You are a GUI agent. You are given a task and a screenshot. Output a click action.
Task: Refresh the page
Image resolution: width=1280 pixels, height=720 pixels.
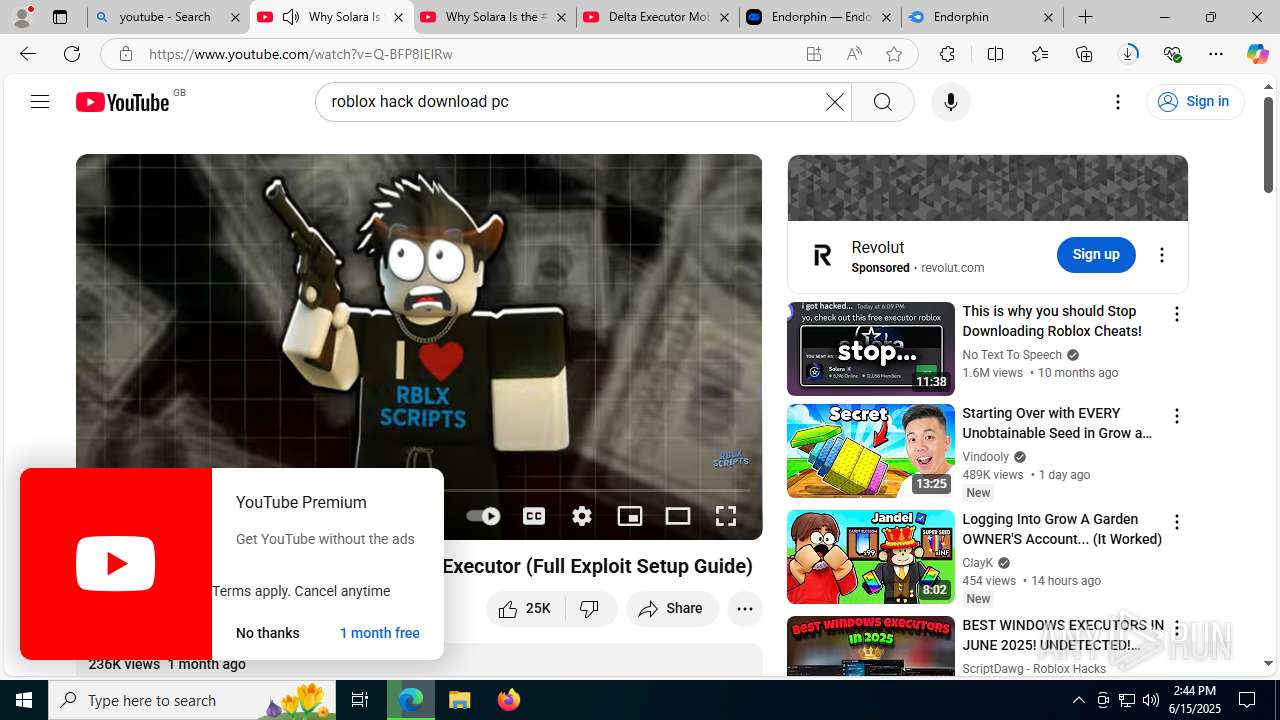72,54
